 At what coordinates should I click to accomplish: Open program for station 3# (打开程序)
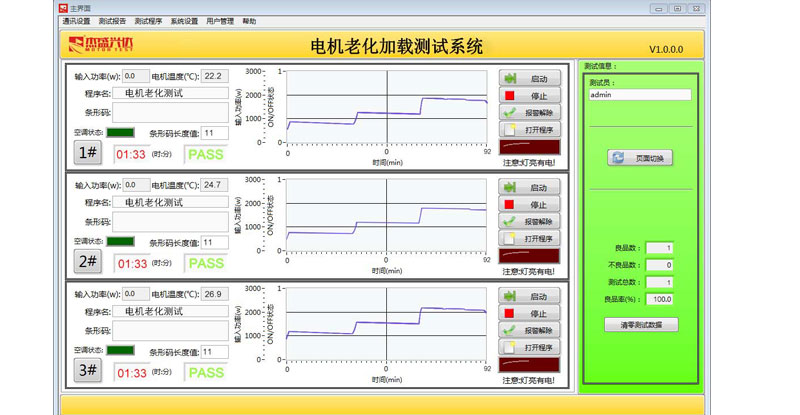click(x=529, y=347)
